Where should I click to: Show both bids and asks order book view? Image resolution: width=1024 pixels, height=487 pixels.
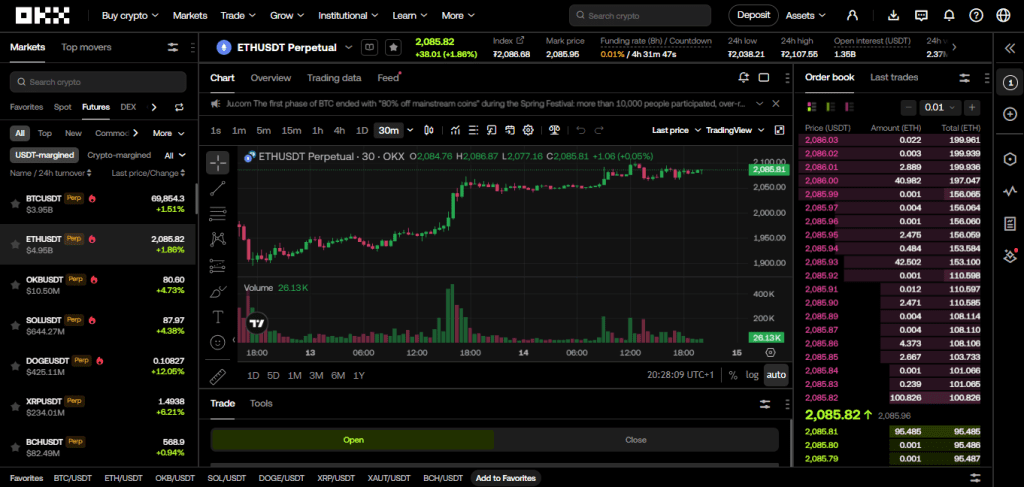pos(812,106)
